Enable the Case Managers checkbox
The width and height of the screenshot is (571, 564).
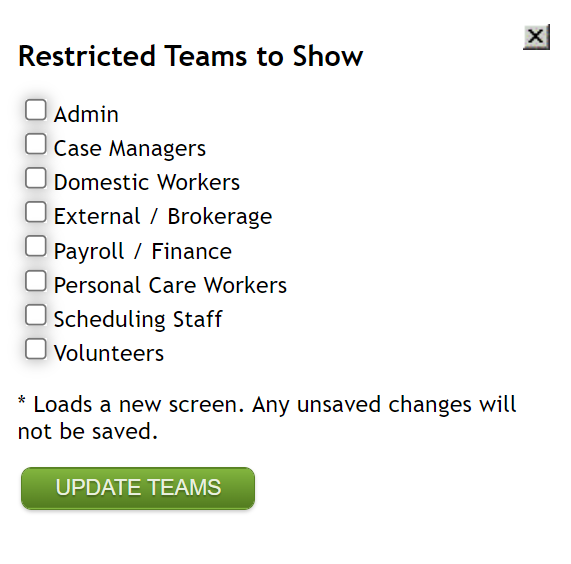[36, 144]
